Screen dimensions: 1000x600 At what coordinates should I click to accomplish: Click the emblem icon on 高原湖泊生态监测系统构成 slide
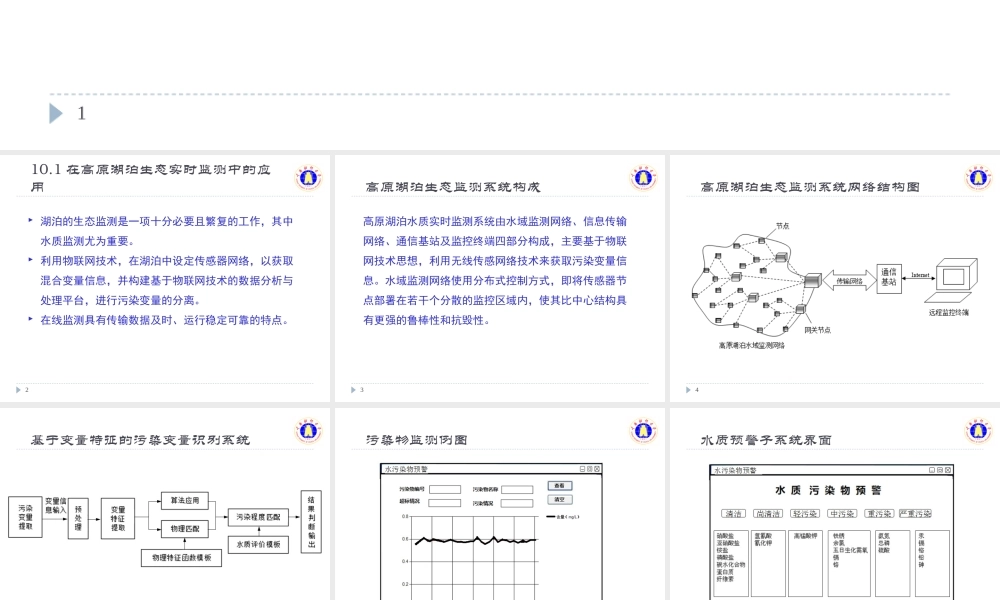644,177
